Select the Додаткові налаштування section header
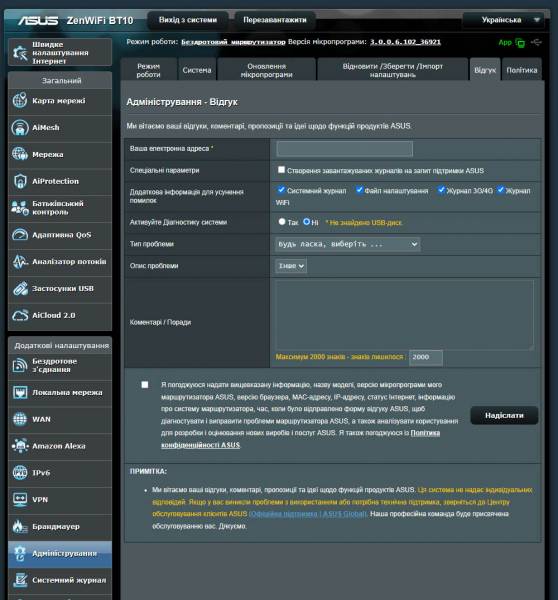Image resolution: width=558 pixels, height=600 pixels. click(x=60, y=346)
